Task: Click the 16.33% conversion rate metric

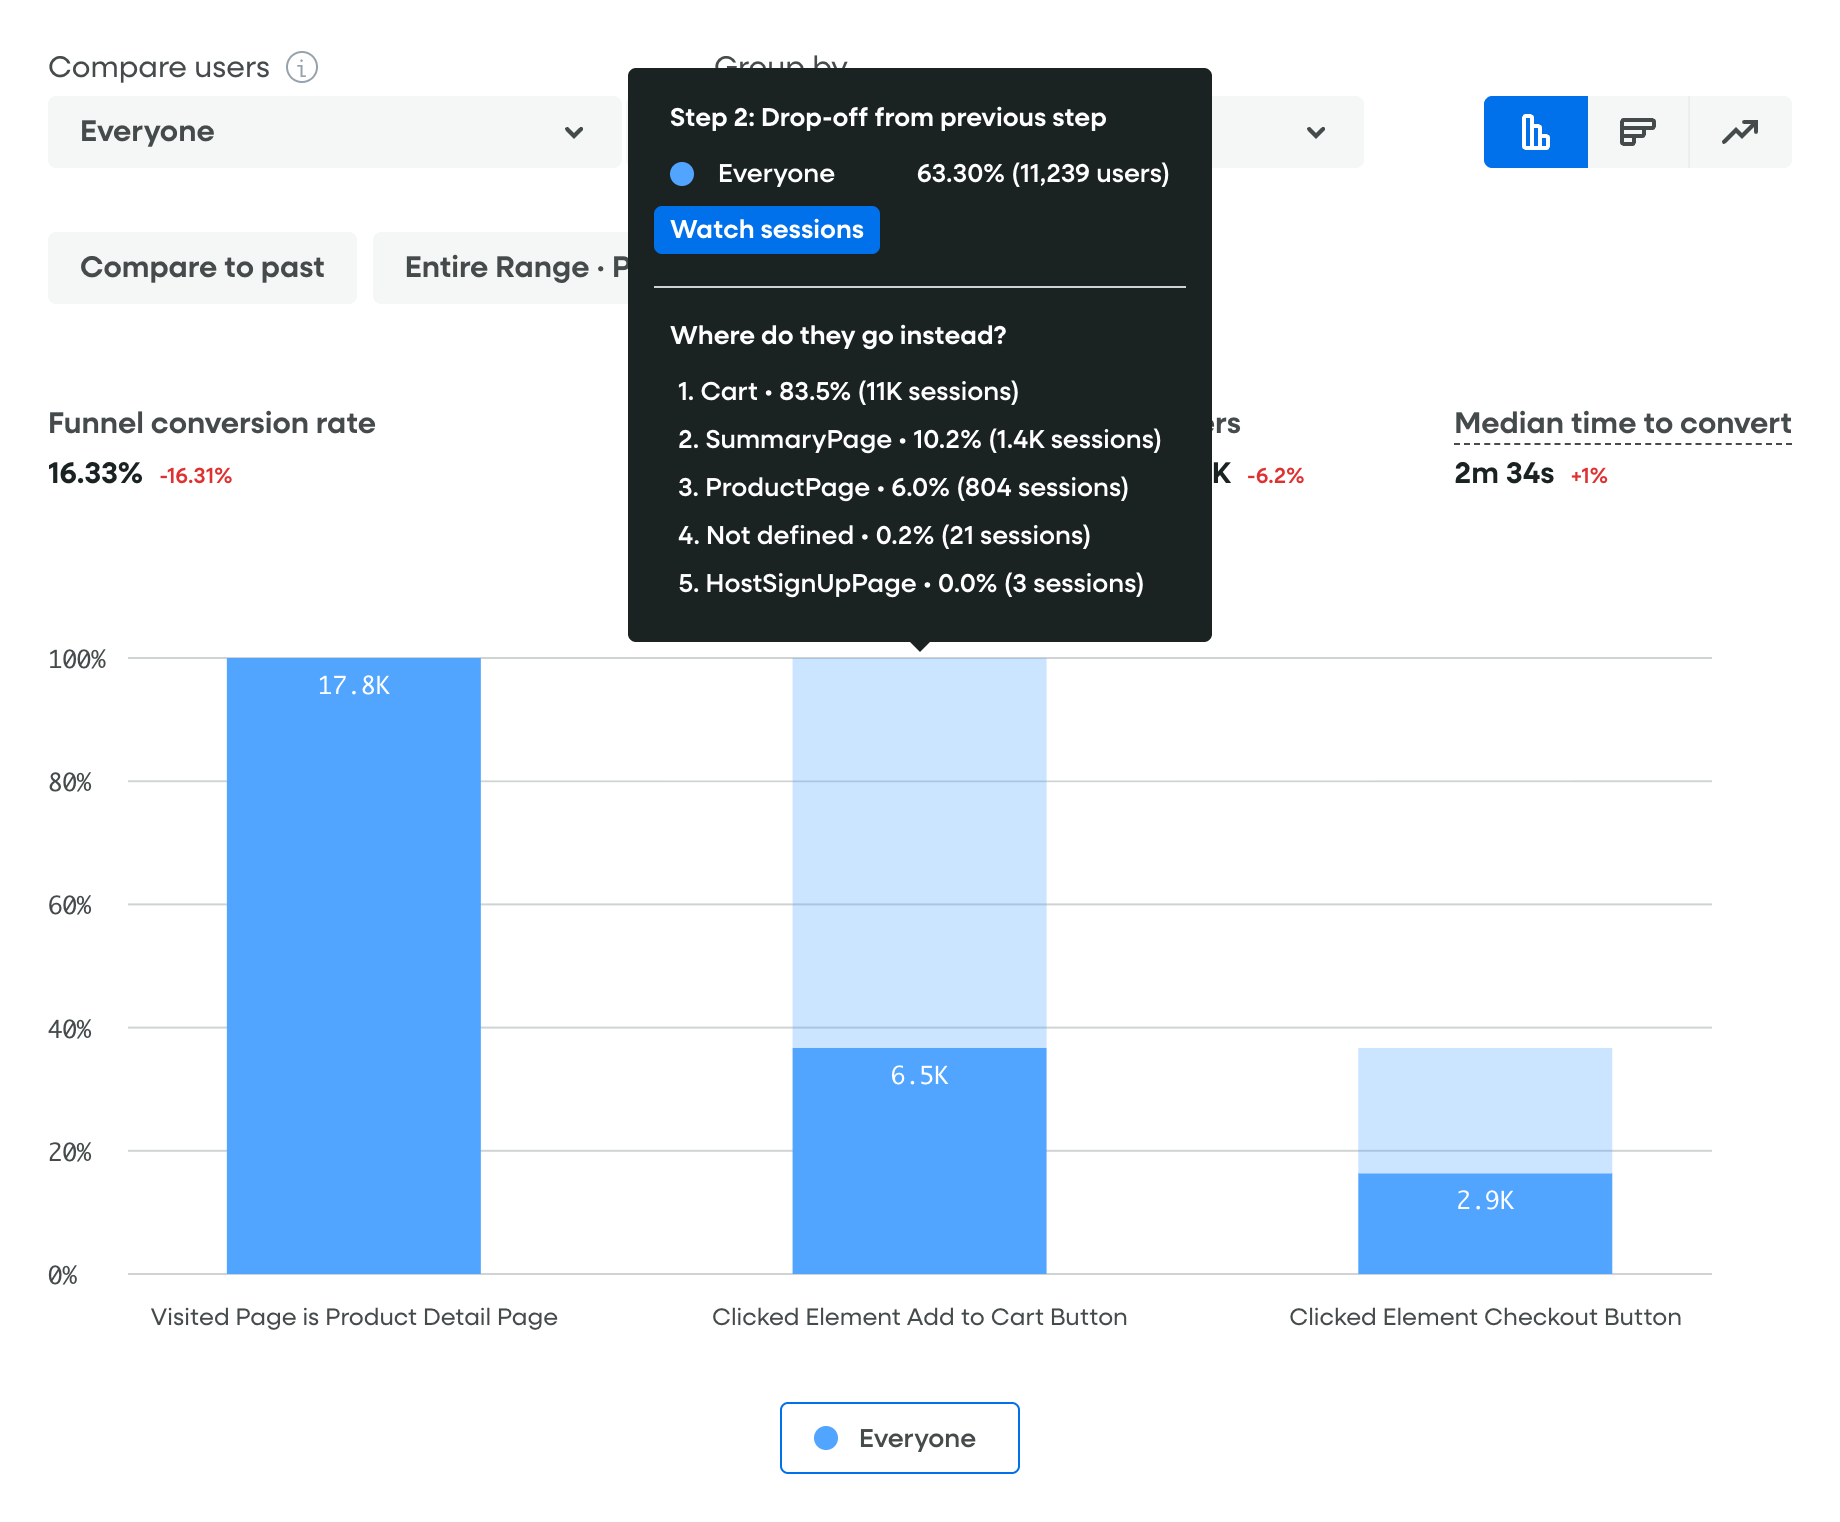Action: pyautogui.click(x=95, y=473)
